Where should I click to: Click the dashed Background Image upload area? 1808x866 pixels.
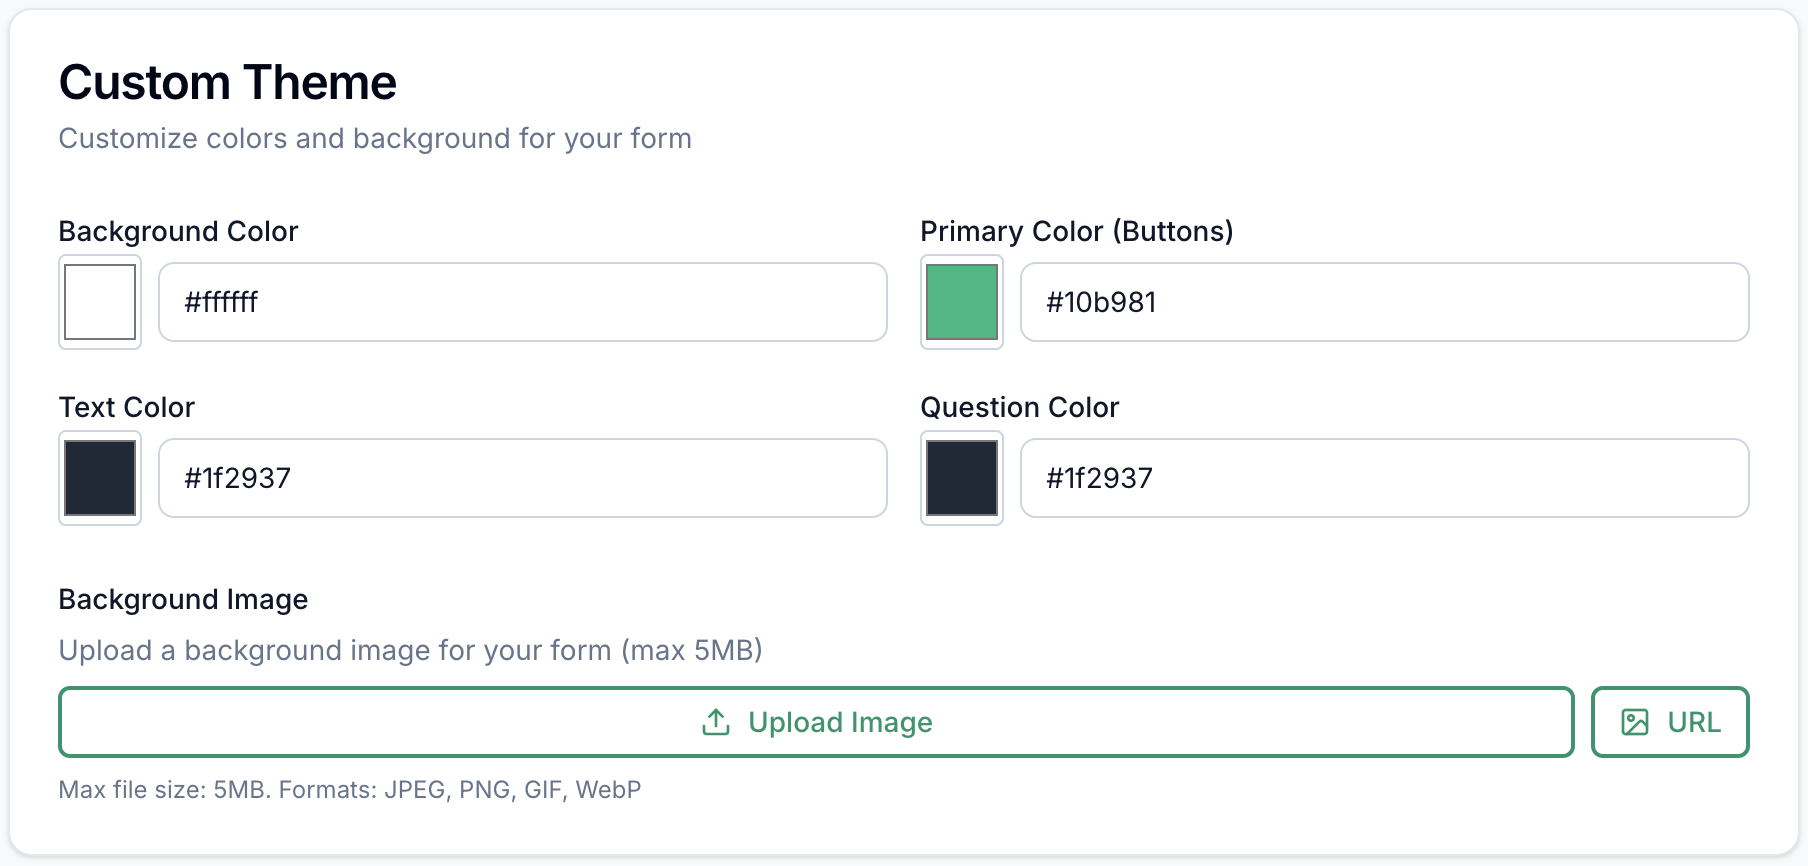click(x=817, y=721)
